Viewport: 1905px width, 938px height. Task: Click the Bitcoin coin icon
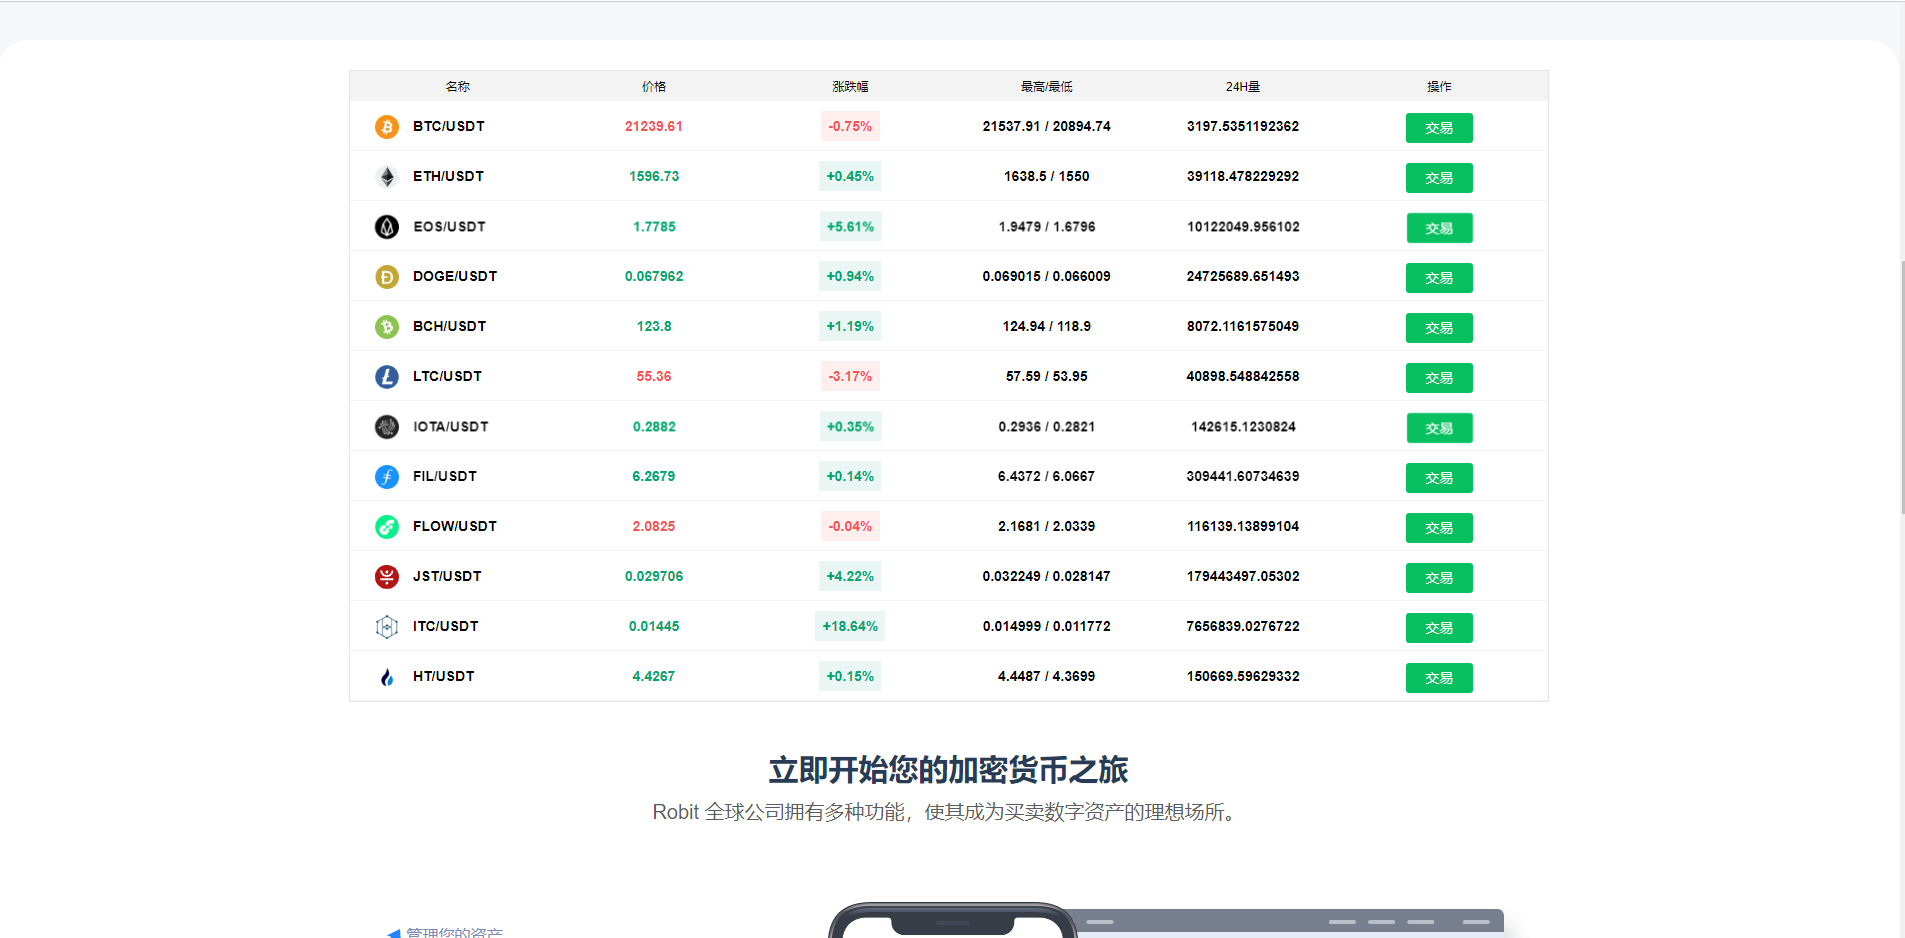pyautogui.click(x=386, y=127)
